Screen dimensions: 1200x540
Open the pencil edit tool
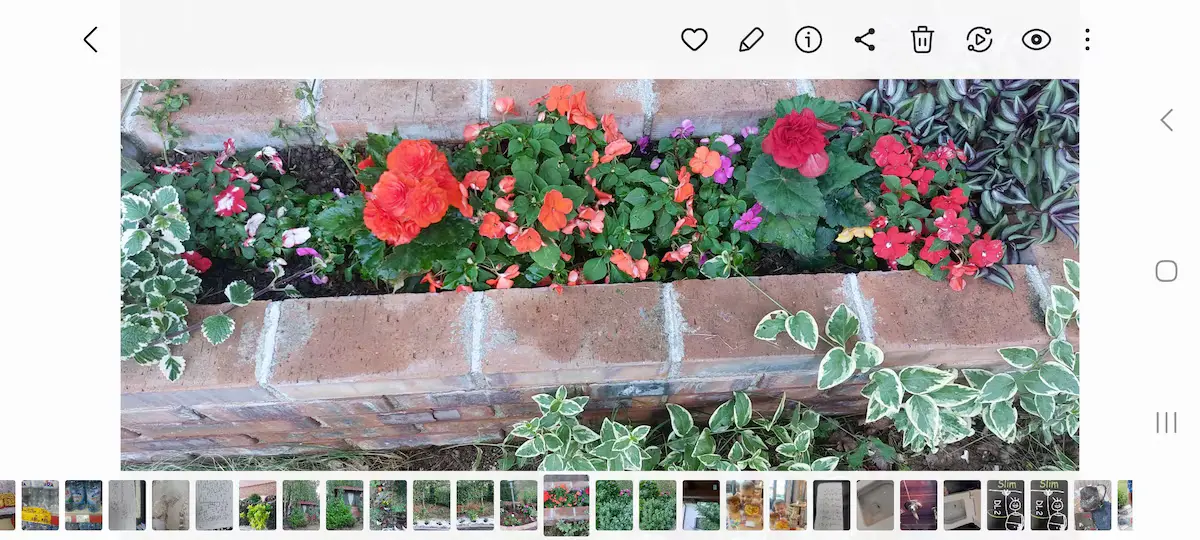click(751, 40)
